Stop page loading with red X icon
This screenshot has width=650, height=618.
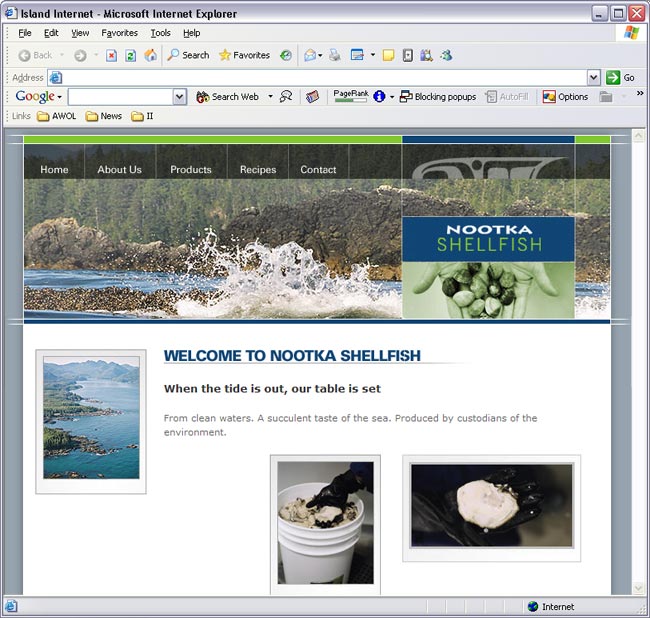(x=111, y=56)
